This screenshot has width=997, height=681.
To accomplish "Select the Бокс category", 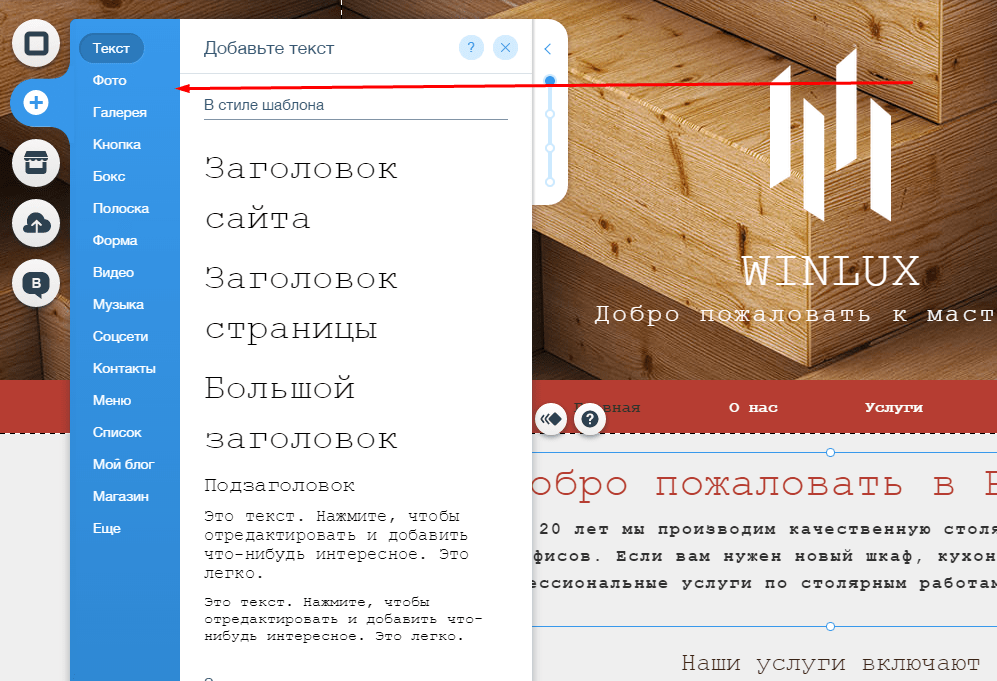I will click(x=109, y=176).
